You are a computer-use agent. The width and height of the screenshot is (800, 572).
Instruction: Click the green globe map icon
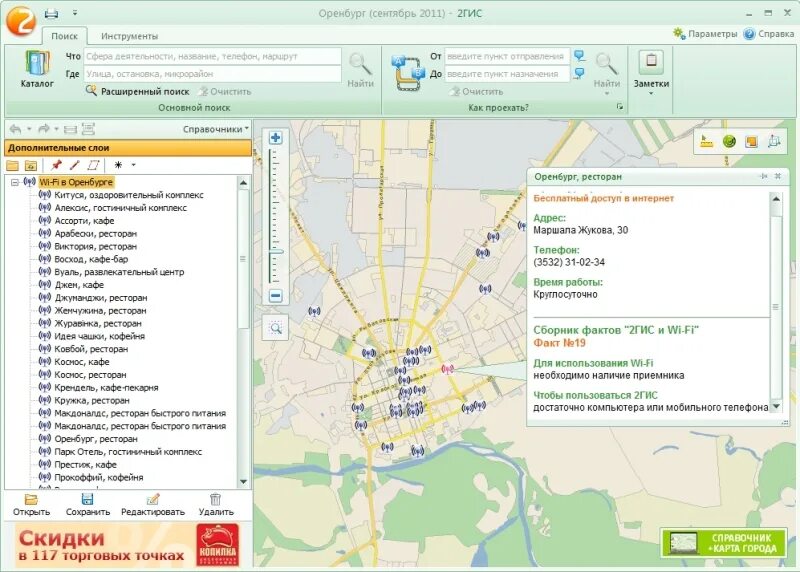729,141
